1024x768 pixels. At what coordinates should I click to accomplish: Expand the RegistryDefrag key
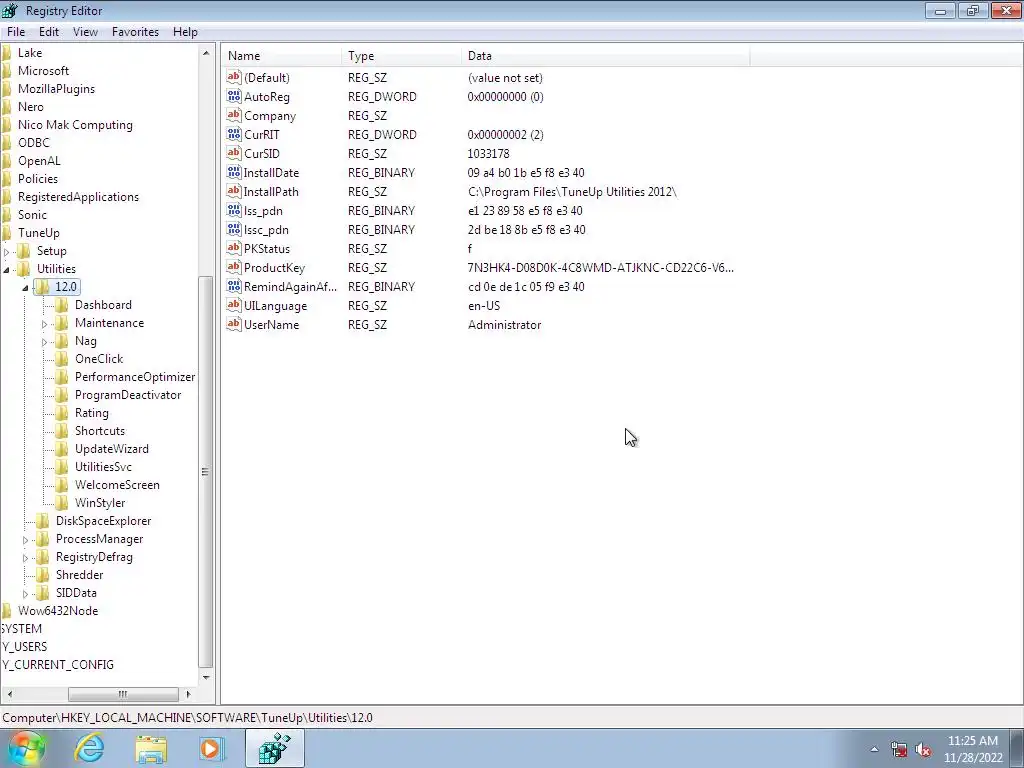(x=25, y=558)
